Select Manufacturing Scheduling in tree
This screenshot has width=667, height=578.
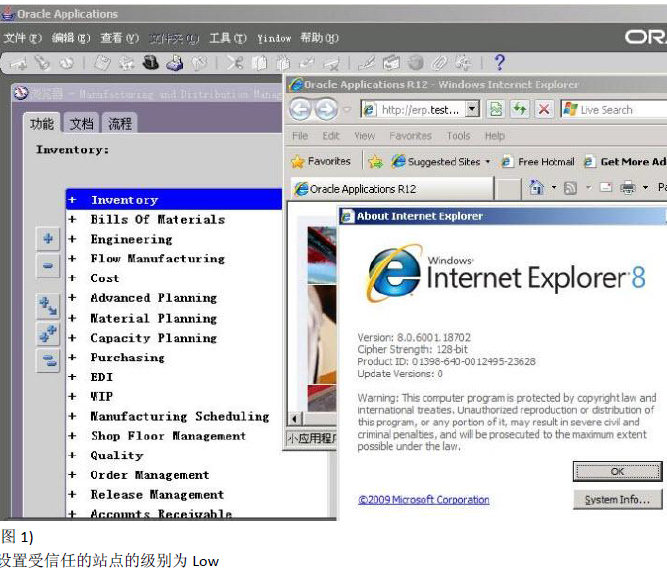(180, 416)
